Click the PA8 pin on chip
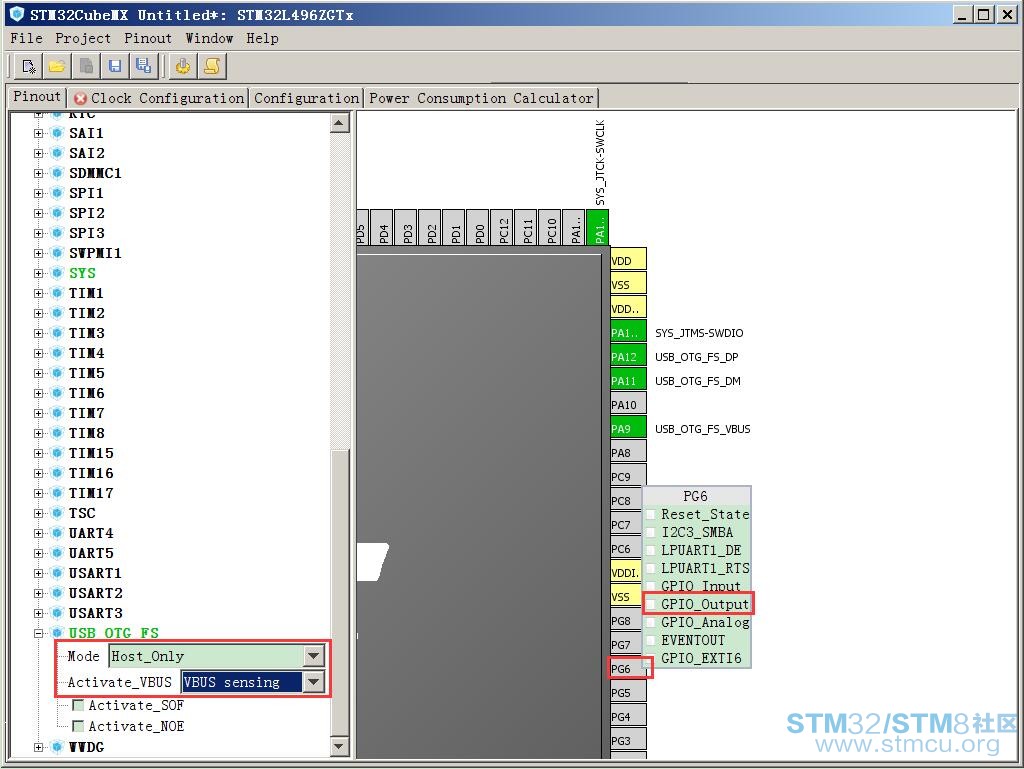Screen dimensions: 1024x769 pos(628,453)
